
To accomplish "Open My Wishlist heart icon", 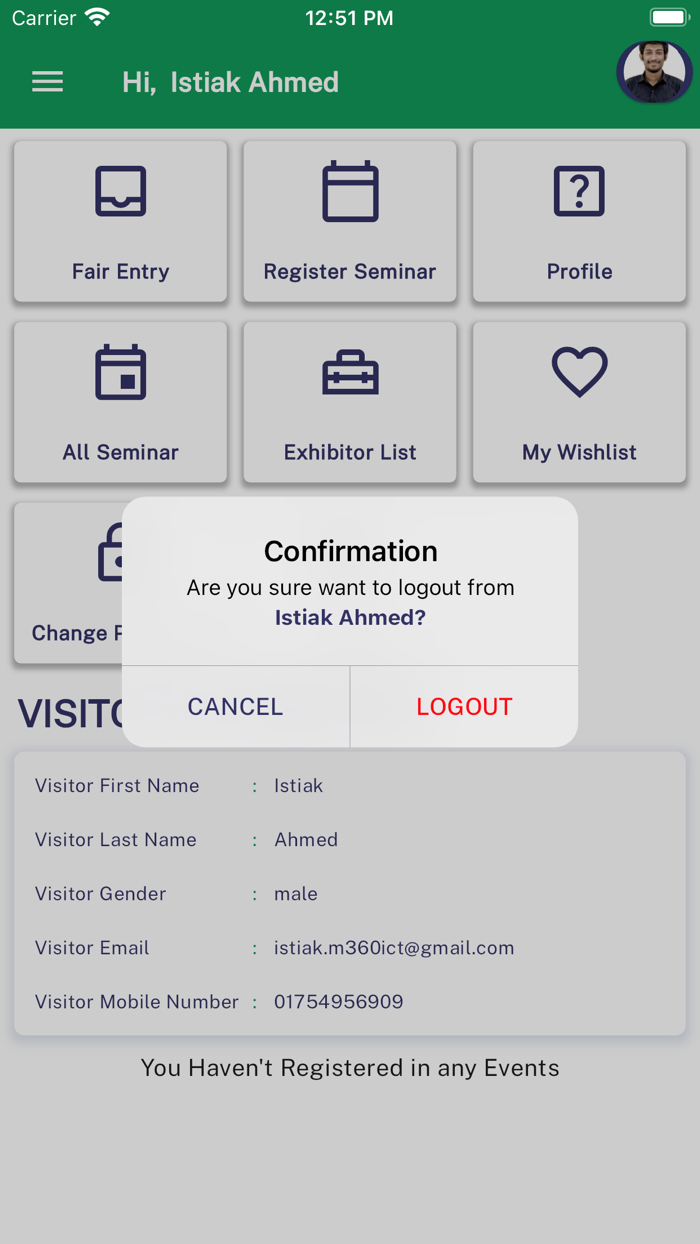I will (578, 371).
